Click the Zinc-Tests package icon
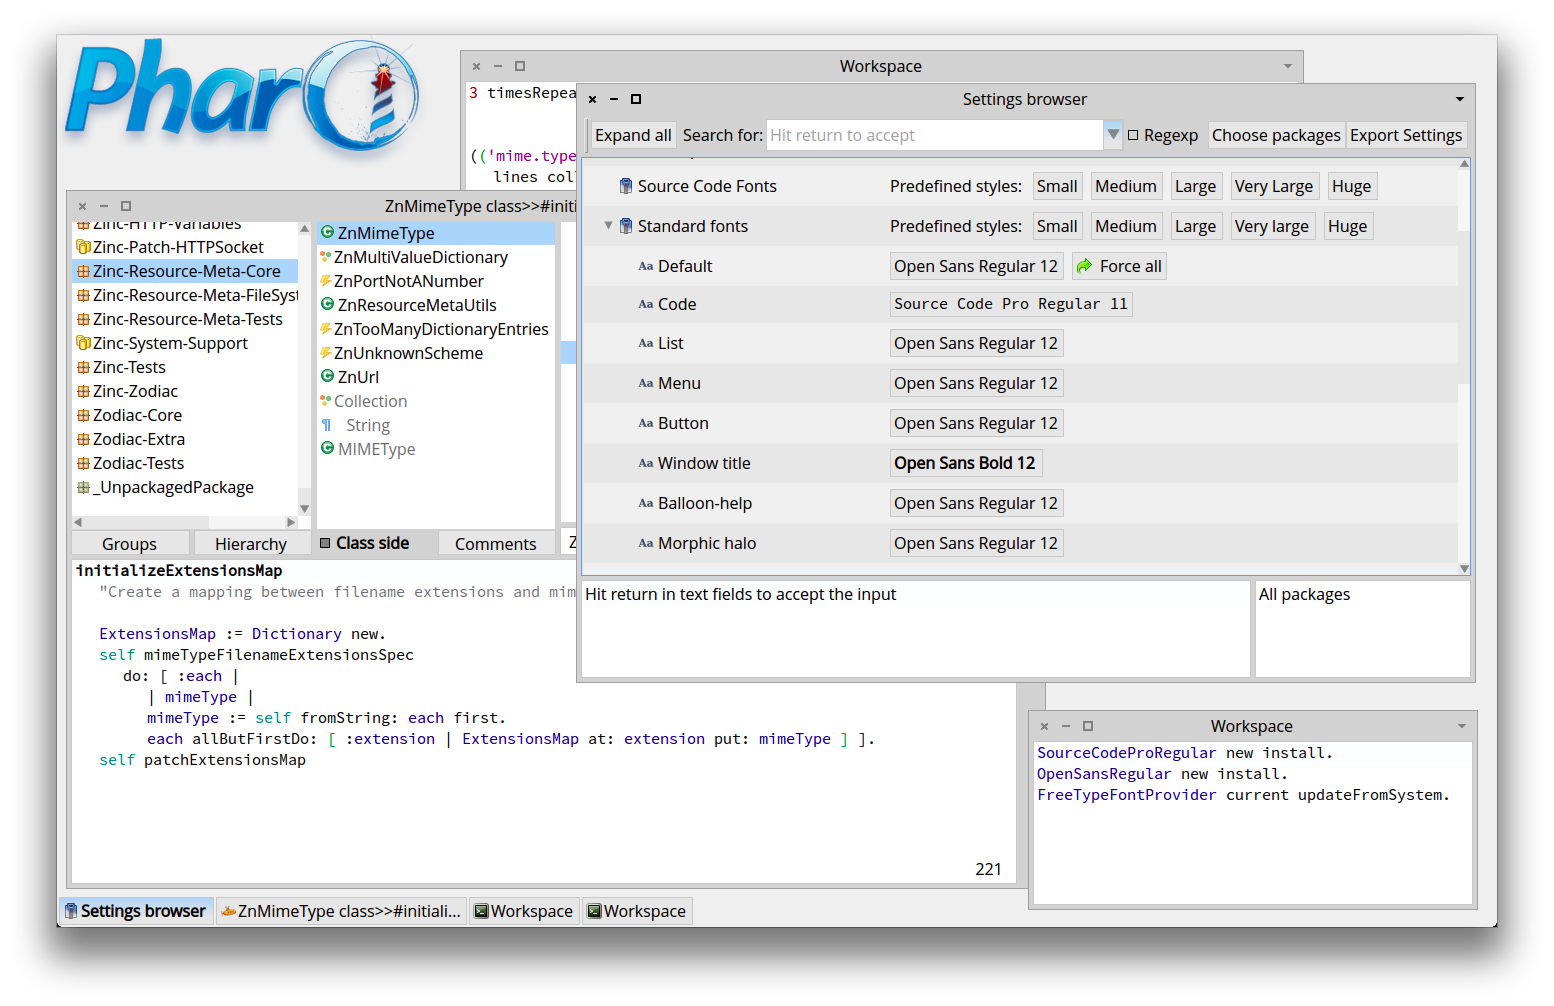 pyautogui.click(x=84, y=367)
